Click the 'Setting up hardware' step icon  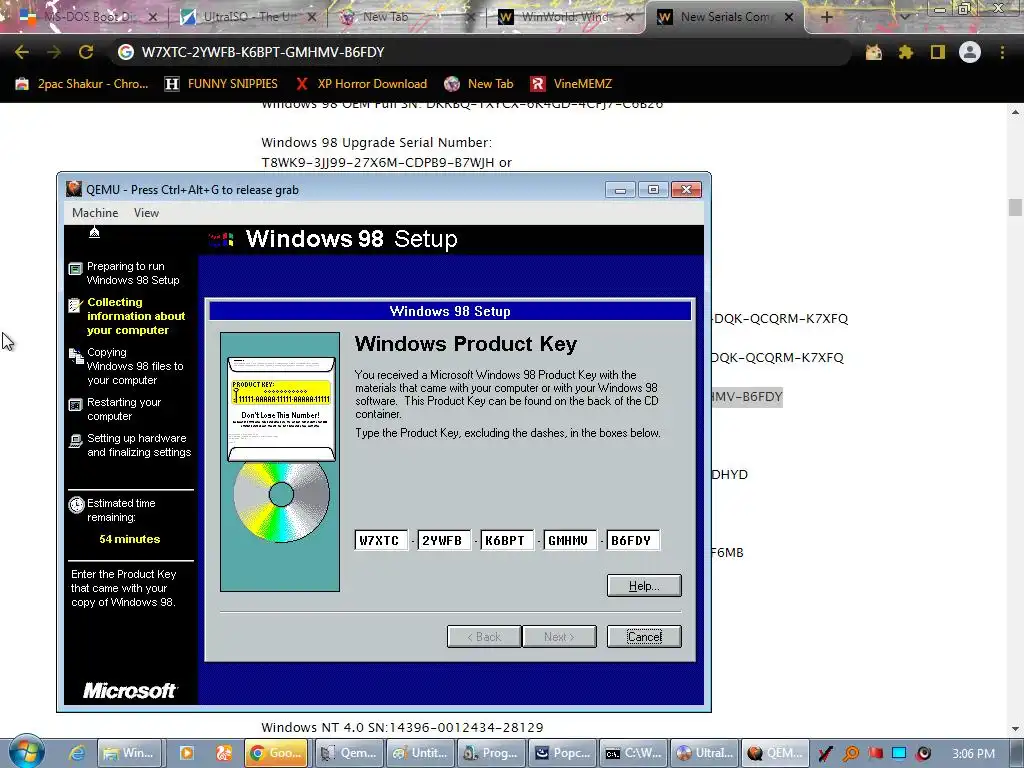click(x=76, y=441)
